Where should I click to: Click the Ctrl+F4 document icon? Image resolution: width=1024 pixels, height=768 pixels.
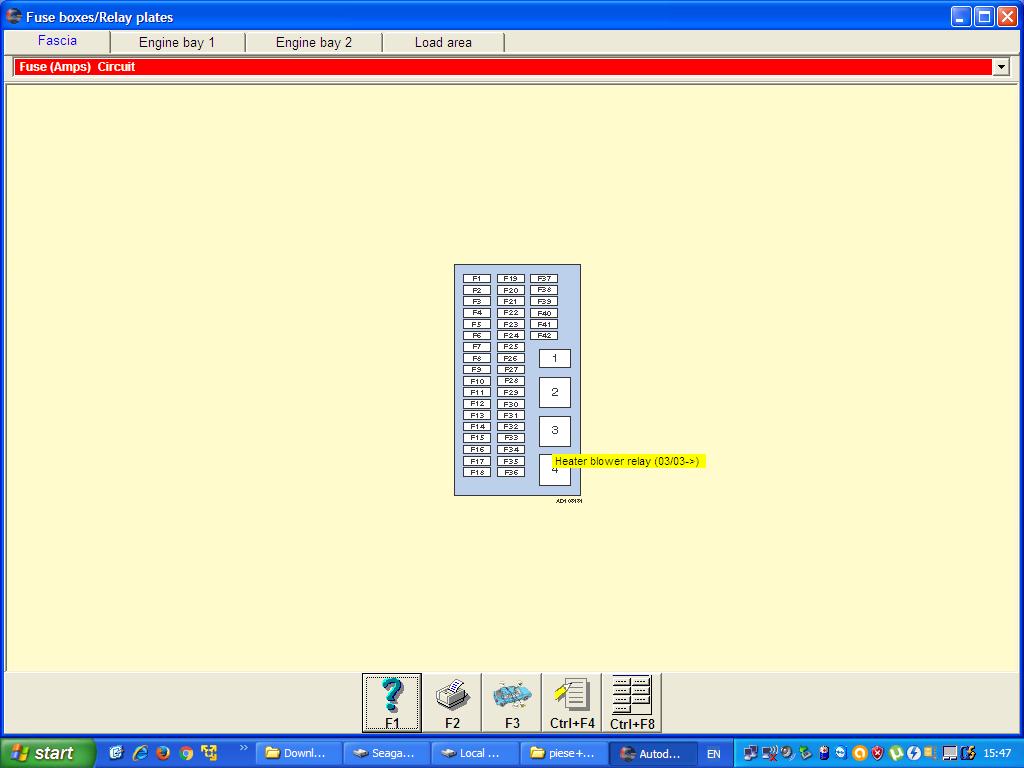pyautogui.click(x=572, y=702)
